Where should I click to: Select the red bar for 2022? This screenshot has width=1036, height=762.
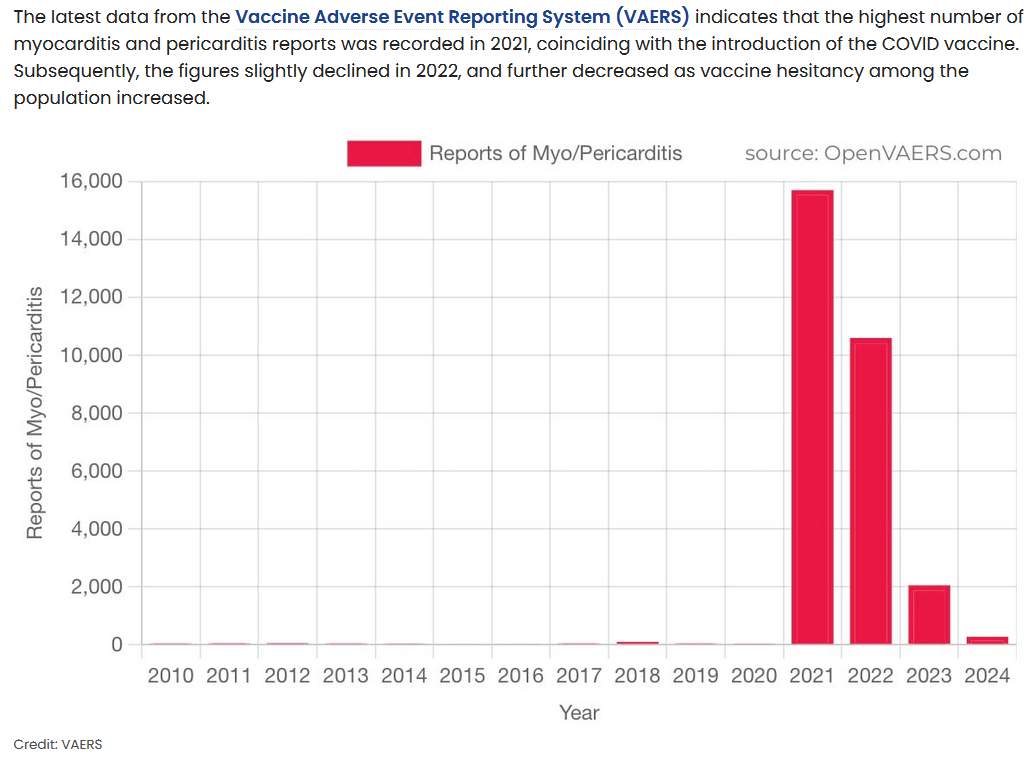(871, 491)
